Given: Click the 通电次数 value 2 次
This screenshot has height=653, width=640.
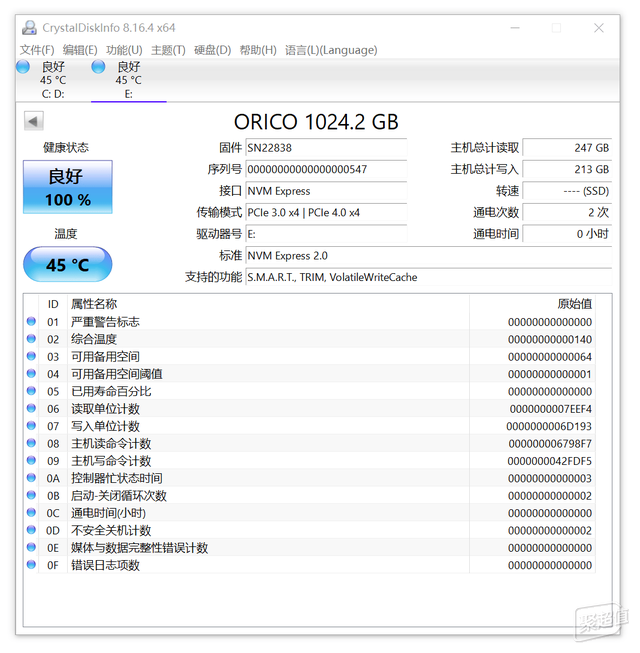Looking at the screenshot, I should click(568, 213).
